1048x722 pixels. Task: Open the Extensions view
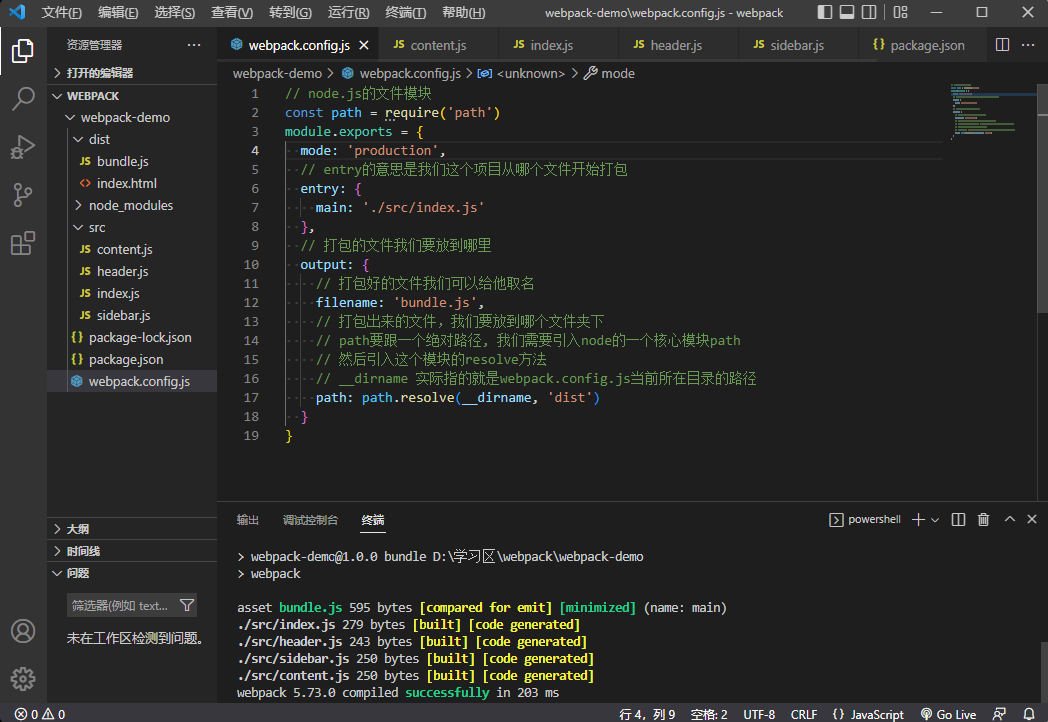pyautogui.click(x=23, y=243)
